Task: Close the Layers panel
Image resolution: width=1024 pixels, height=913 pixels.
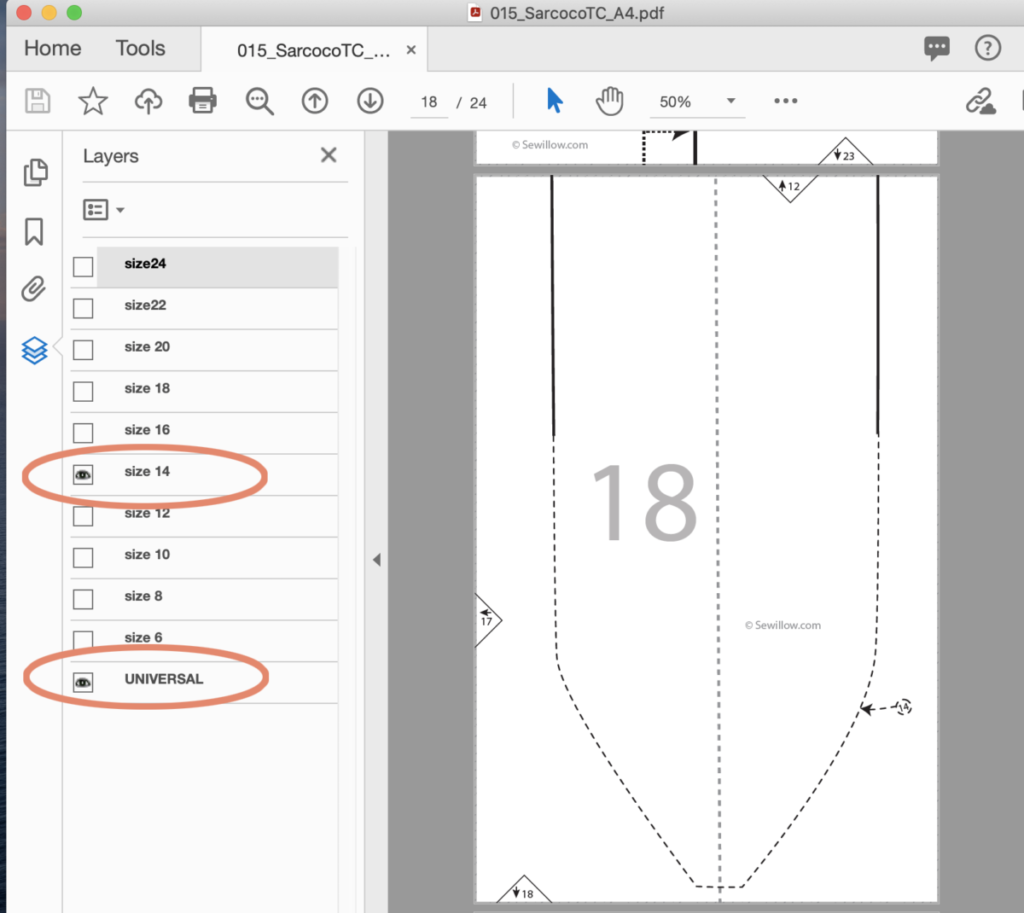Action: click(328, 155)
